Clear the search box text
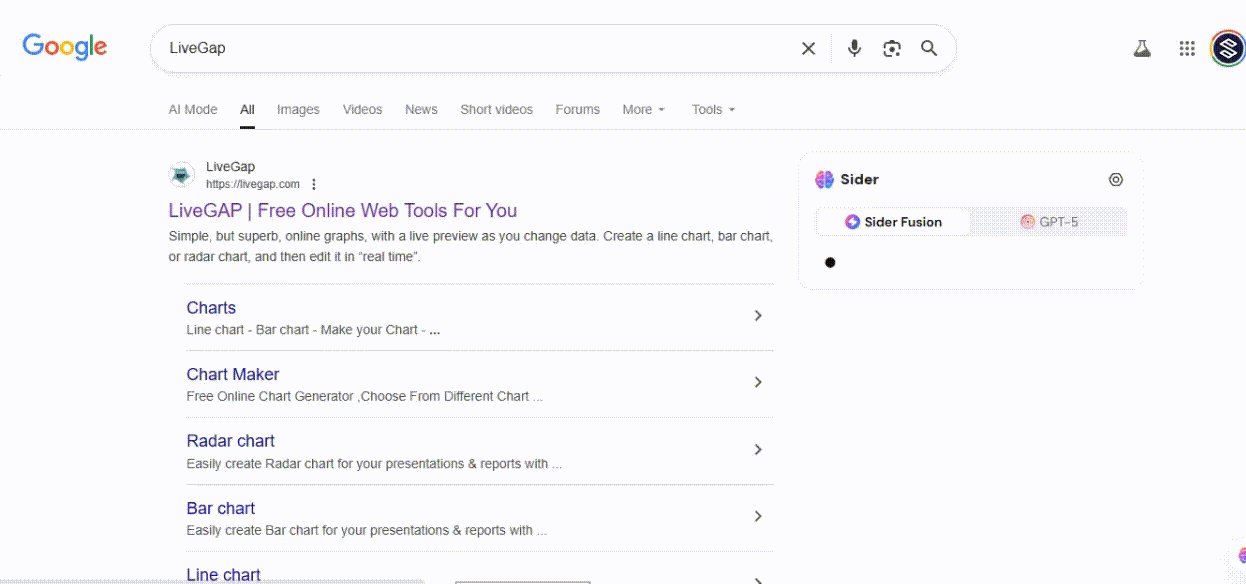 tap(808, 49)
